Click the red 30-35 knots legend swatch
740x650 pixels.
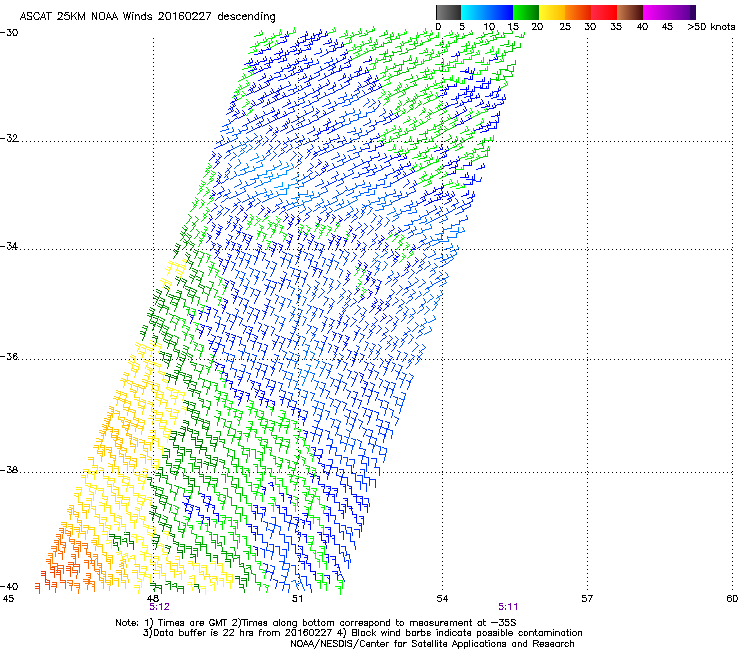click(x=604, y=12)
